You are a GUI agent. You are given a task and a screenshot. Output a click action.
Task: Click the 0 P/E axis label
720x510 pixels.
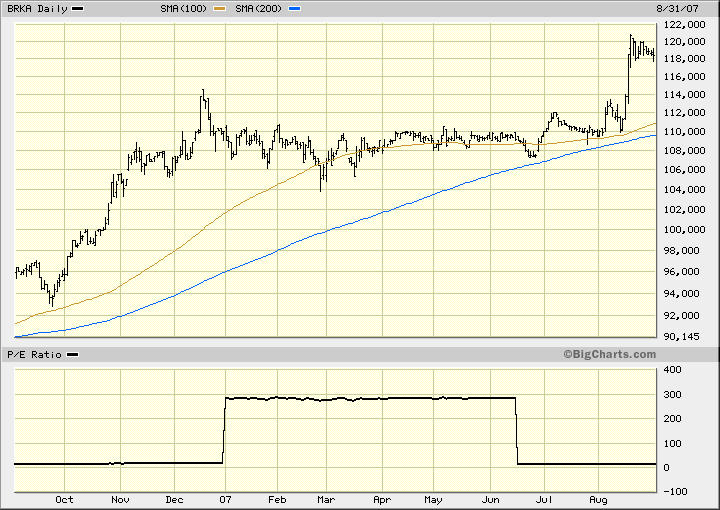click(667, 468)
